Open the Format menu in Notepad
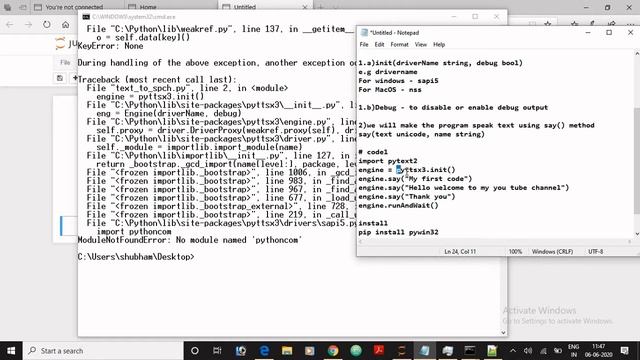This screenshot has height=360, width=640. 399,44
